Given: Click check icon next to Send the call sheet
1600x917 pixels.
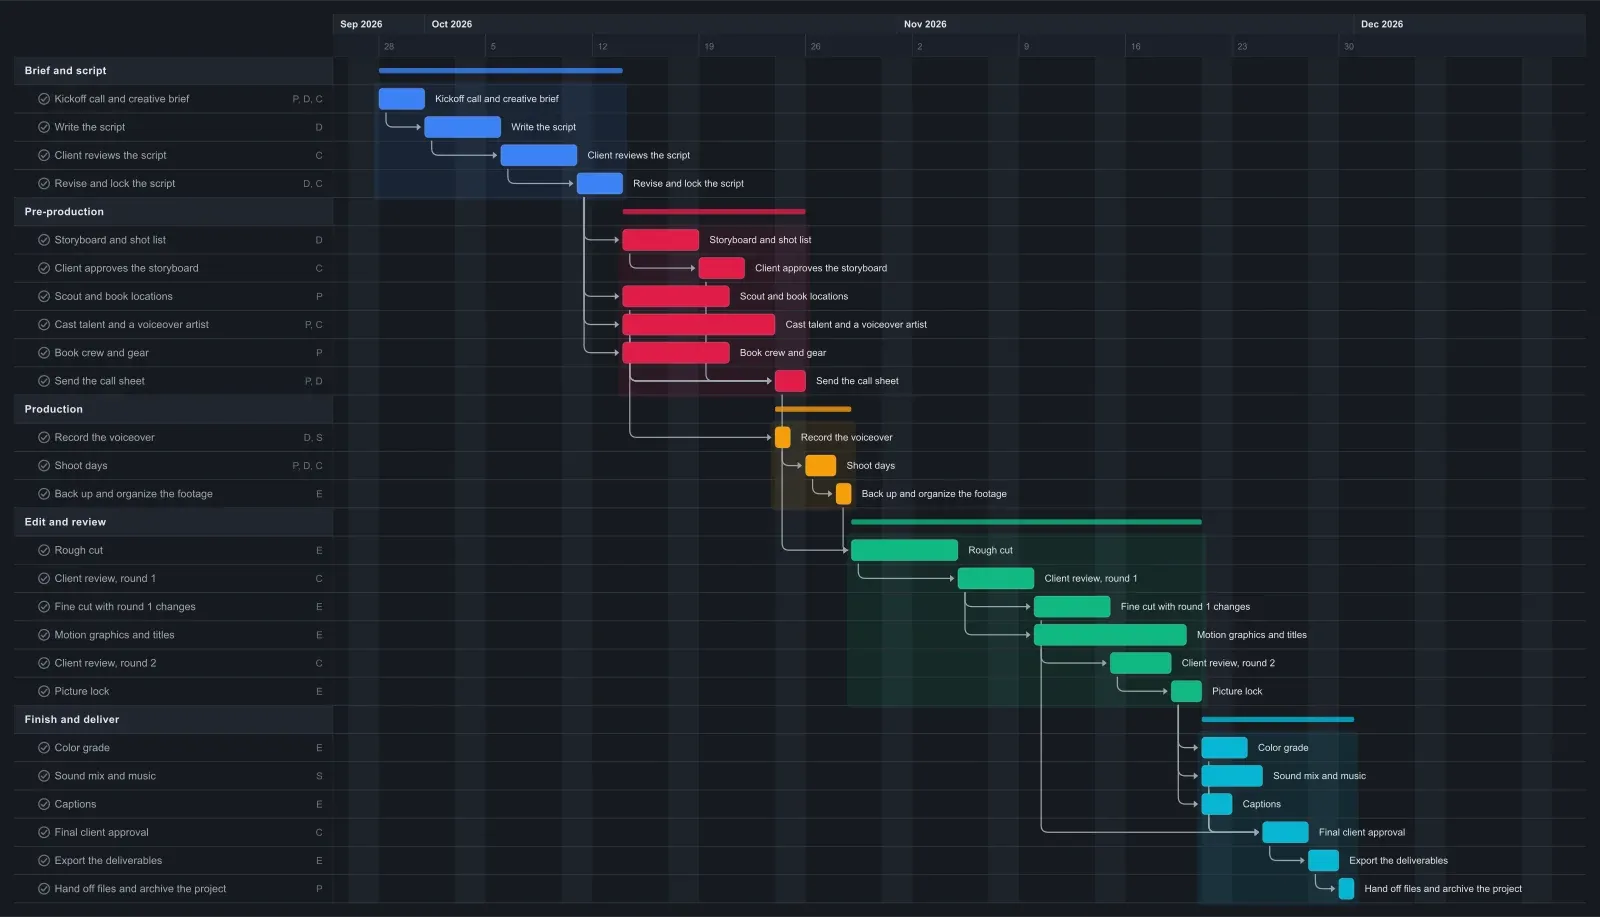Looking at the screenshot, I should 44,381.
